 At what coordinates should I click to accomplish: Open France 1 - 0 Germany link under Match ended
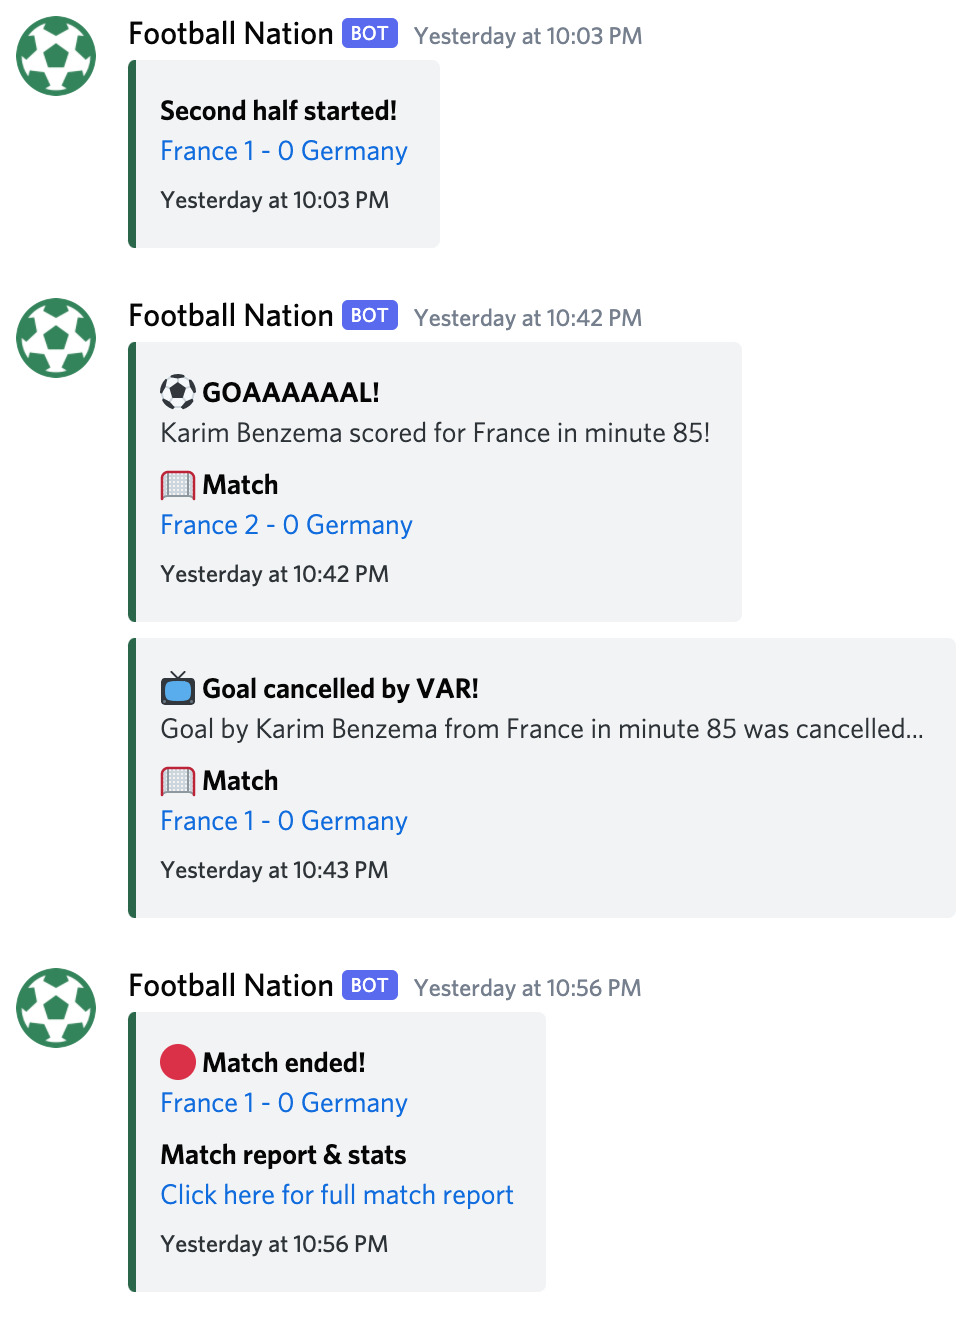coord(284,1103)
